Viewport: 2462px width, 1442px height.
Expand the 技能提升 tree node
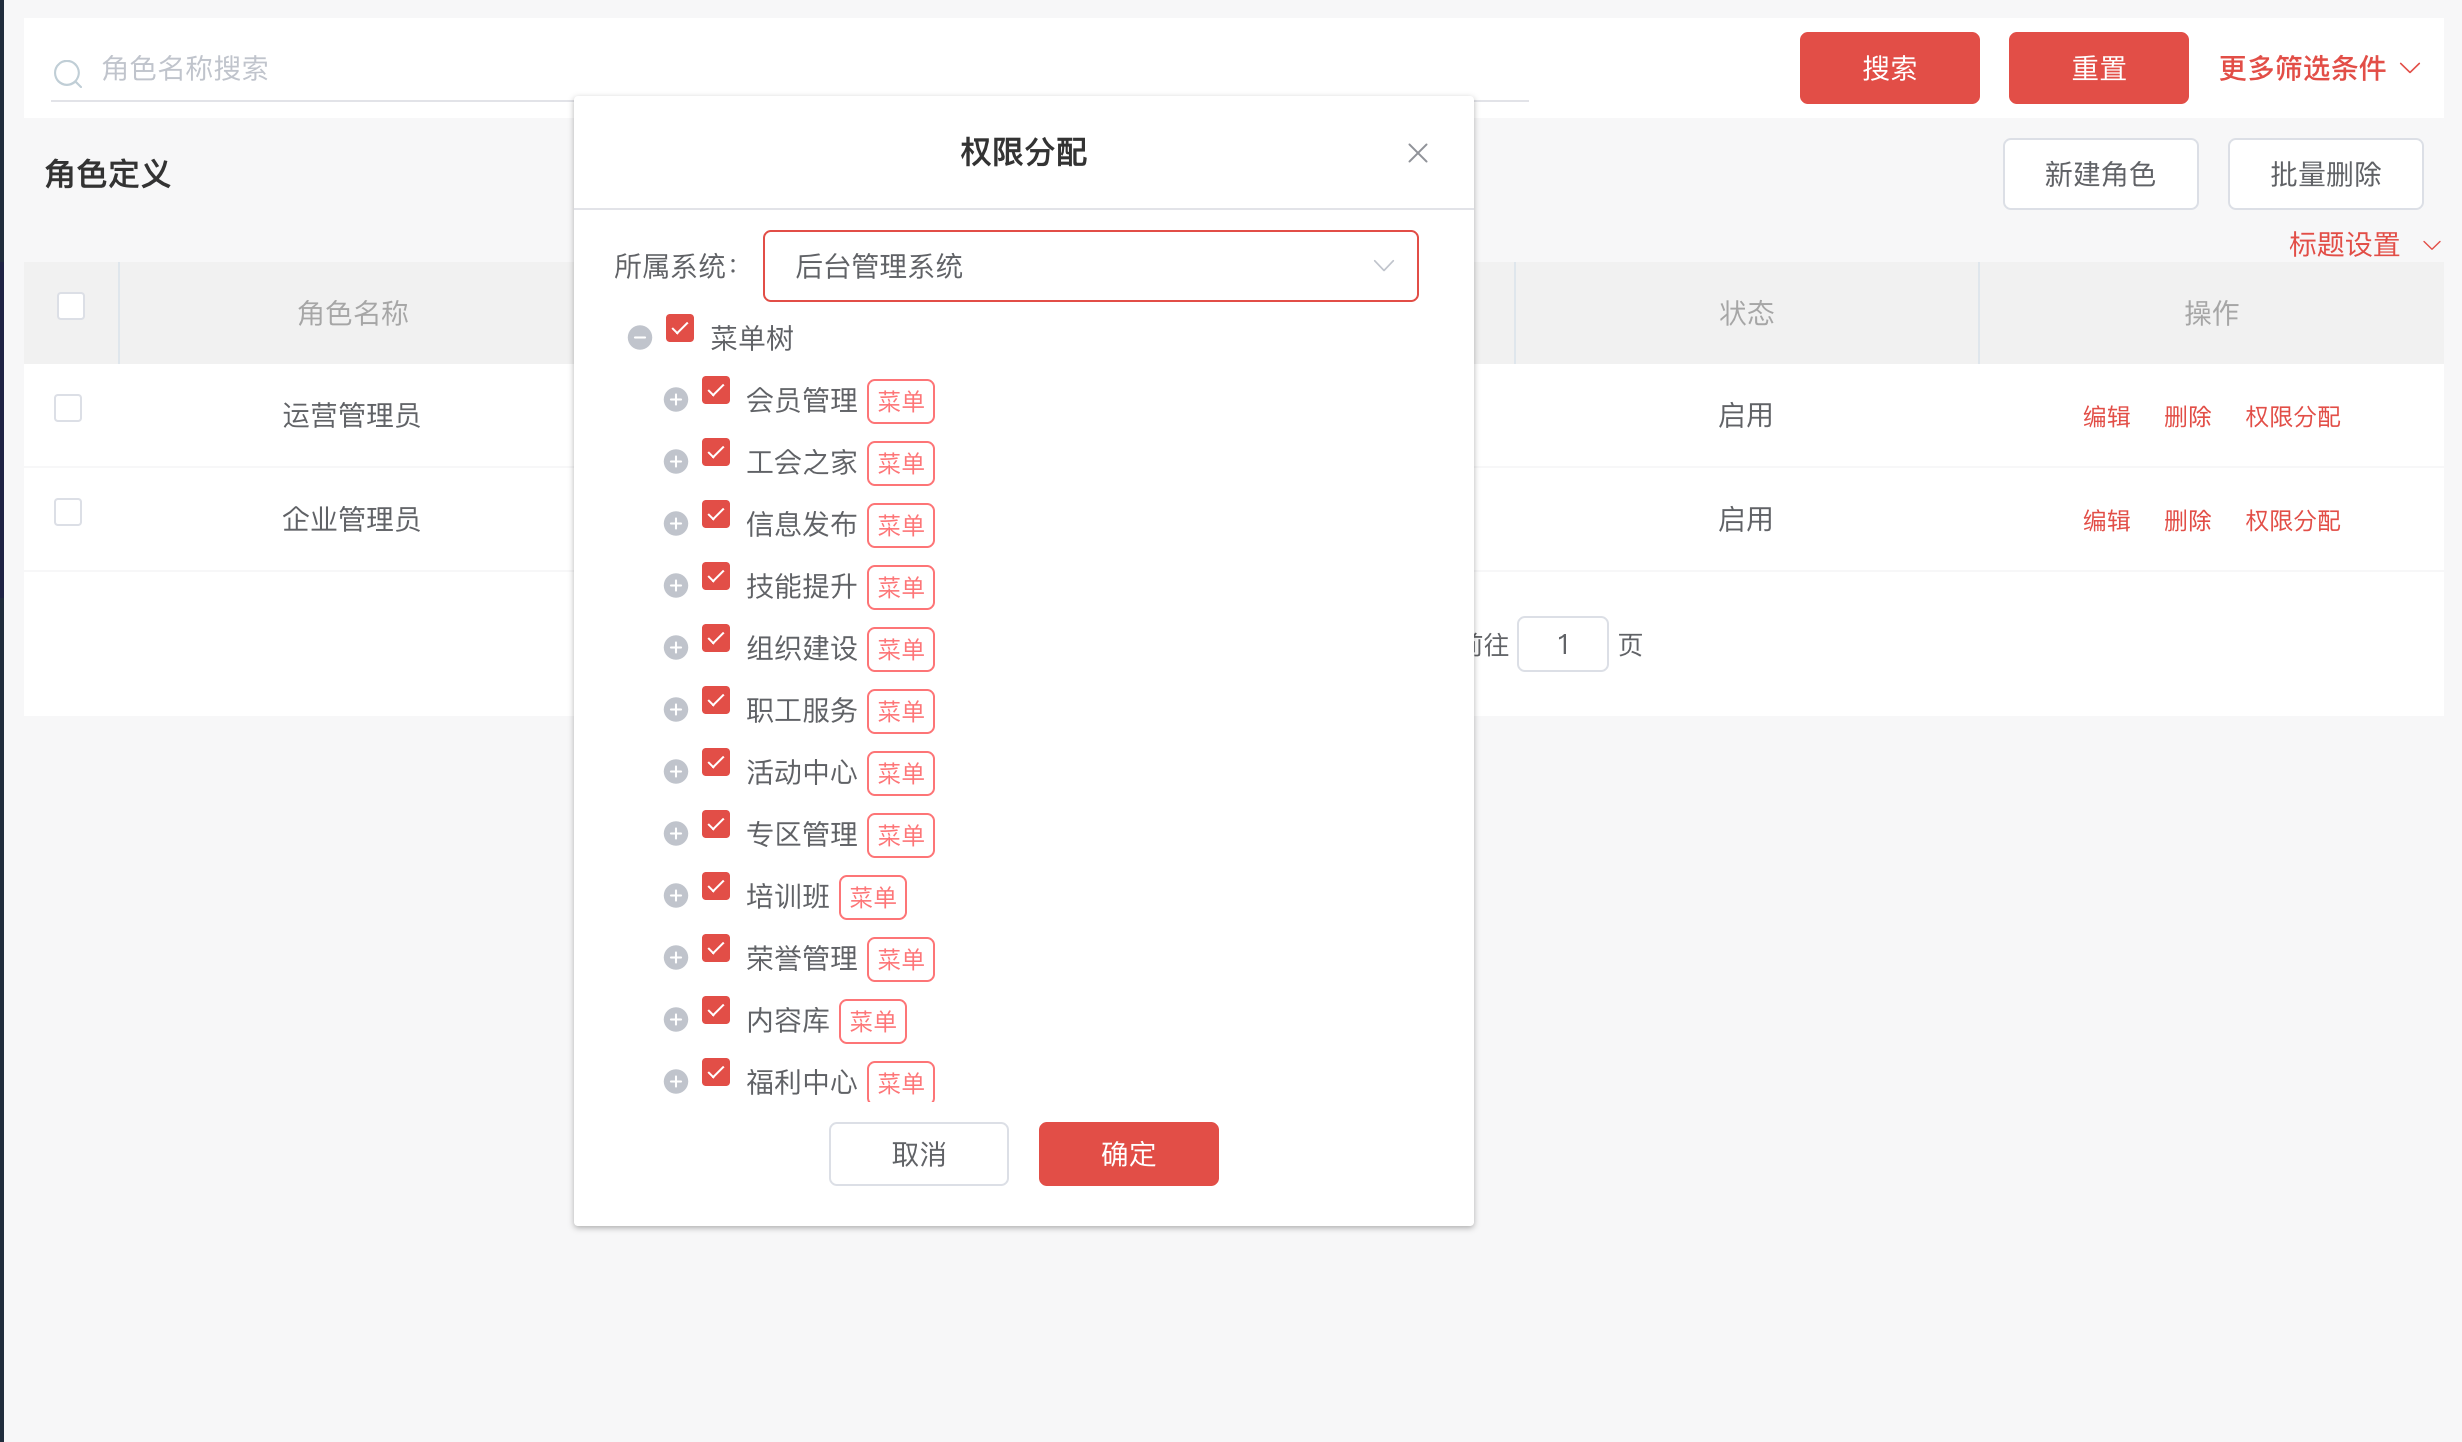(x=676, y=586)
